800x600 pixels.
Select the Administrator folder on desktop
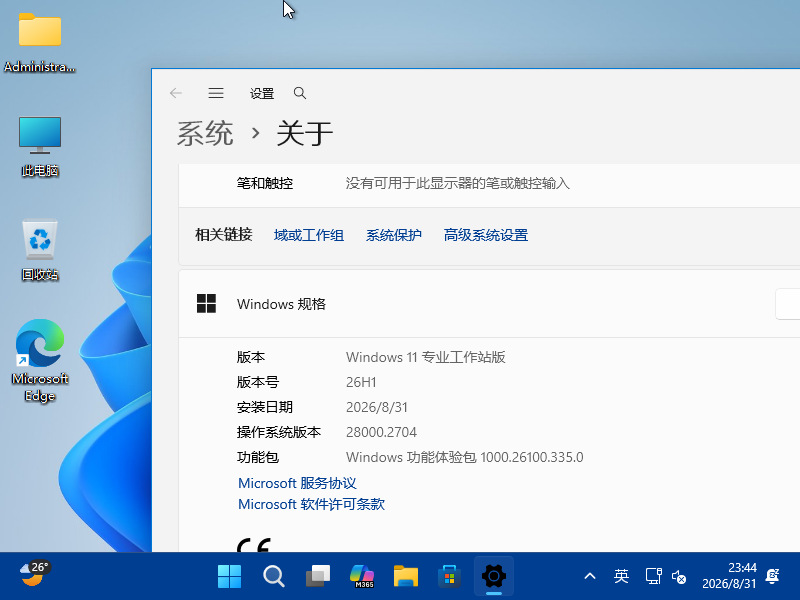[40, 43]
